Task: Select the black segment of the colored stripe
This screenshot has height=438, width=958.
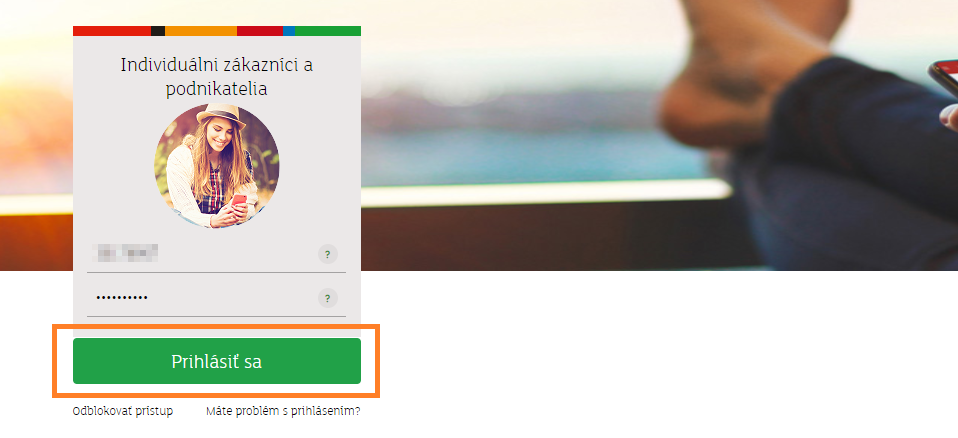Action: 158,31
